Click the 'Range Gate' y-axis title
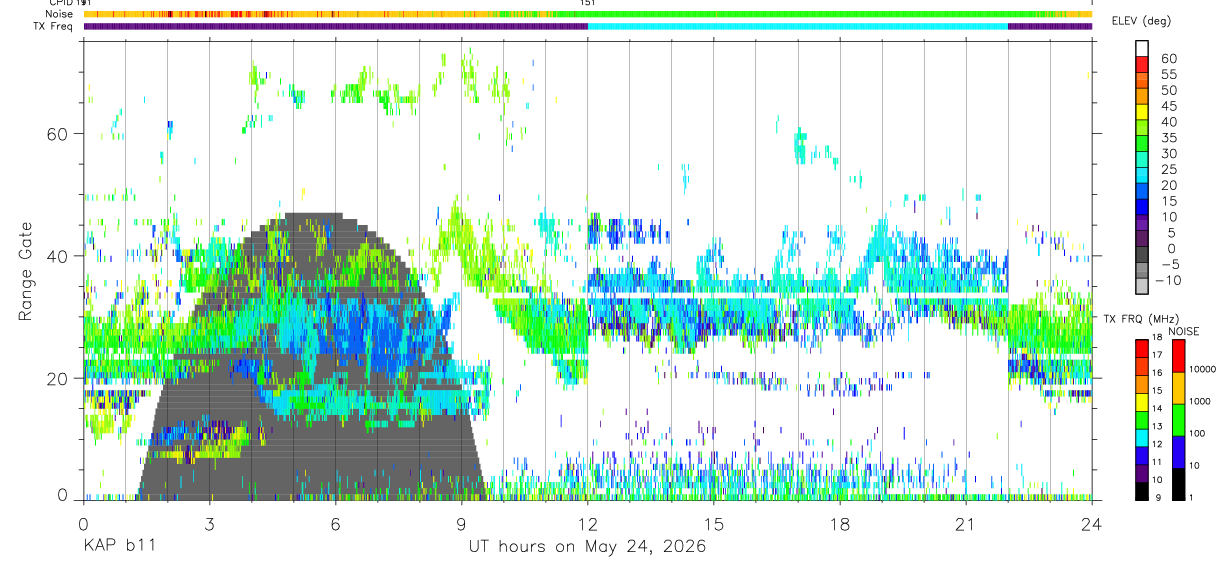 click(26, 271)
